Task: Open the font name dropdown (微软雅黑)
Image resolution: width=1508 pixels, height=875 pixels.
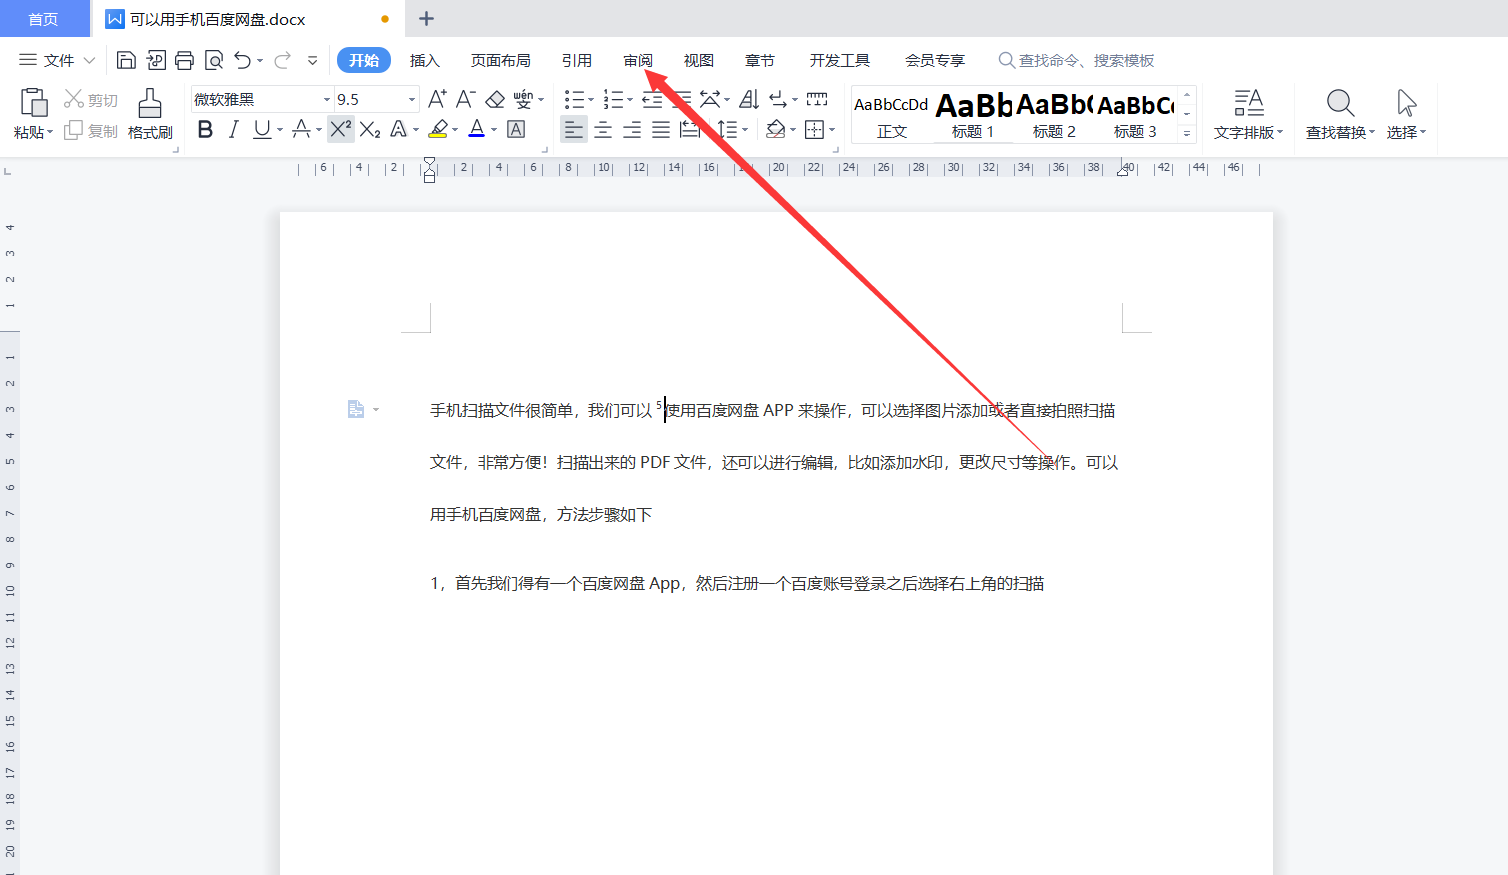Action: [326, 100]
